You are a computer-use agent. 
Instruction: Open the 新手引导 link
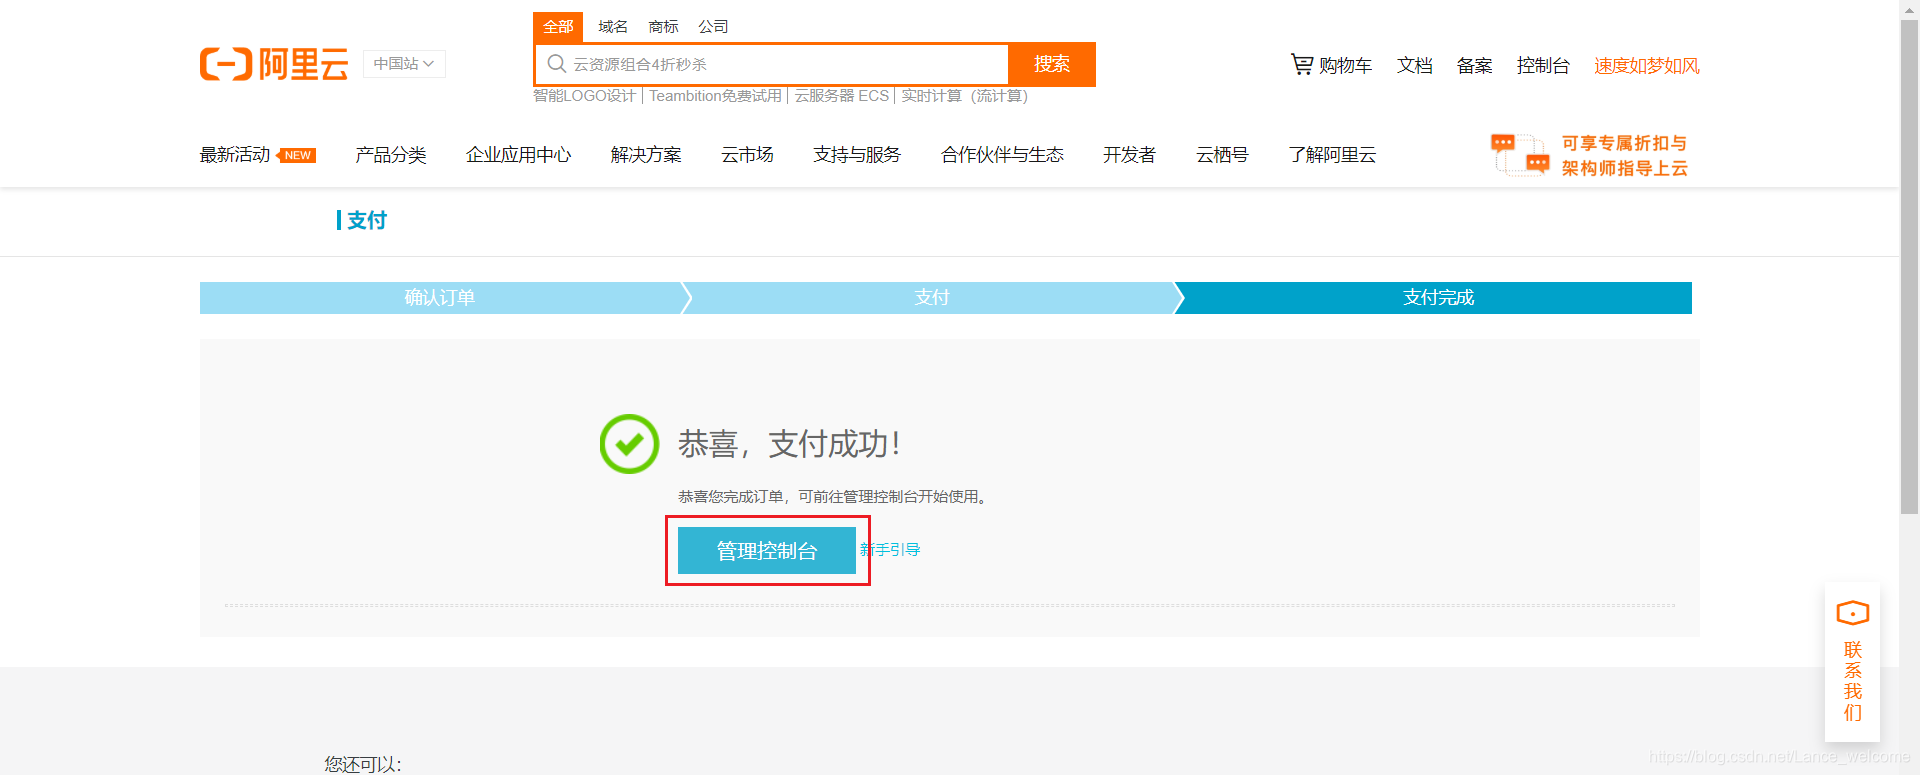click(890, 550)
